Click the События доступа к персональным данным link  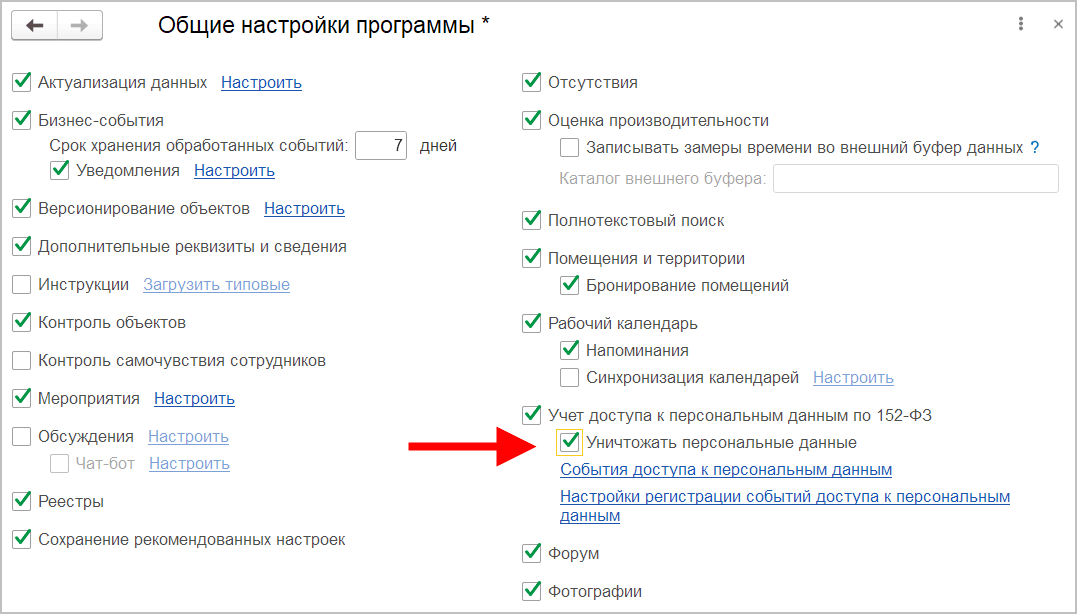tap(725, 470)
